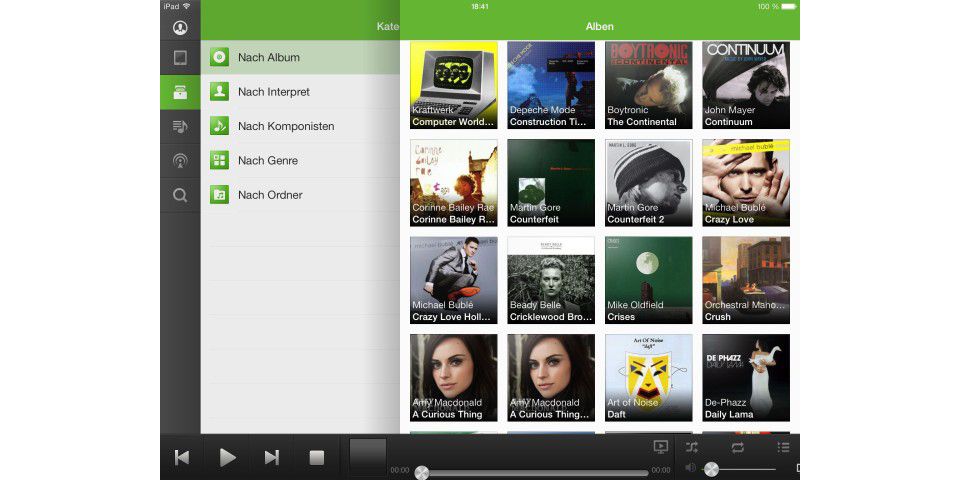
Task: Open Kraftwerk Computer World album
Action: tap(454, 85)
